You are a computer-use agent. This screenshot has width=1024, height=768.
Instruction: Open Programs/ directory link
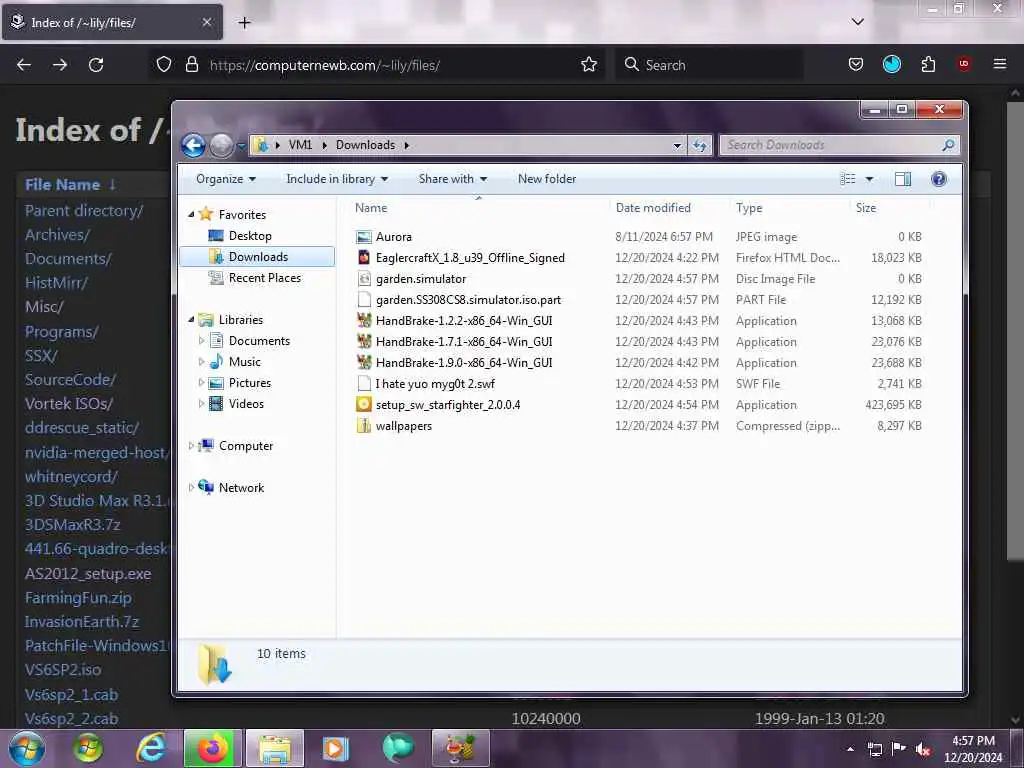tap(61, 331)
